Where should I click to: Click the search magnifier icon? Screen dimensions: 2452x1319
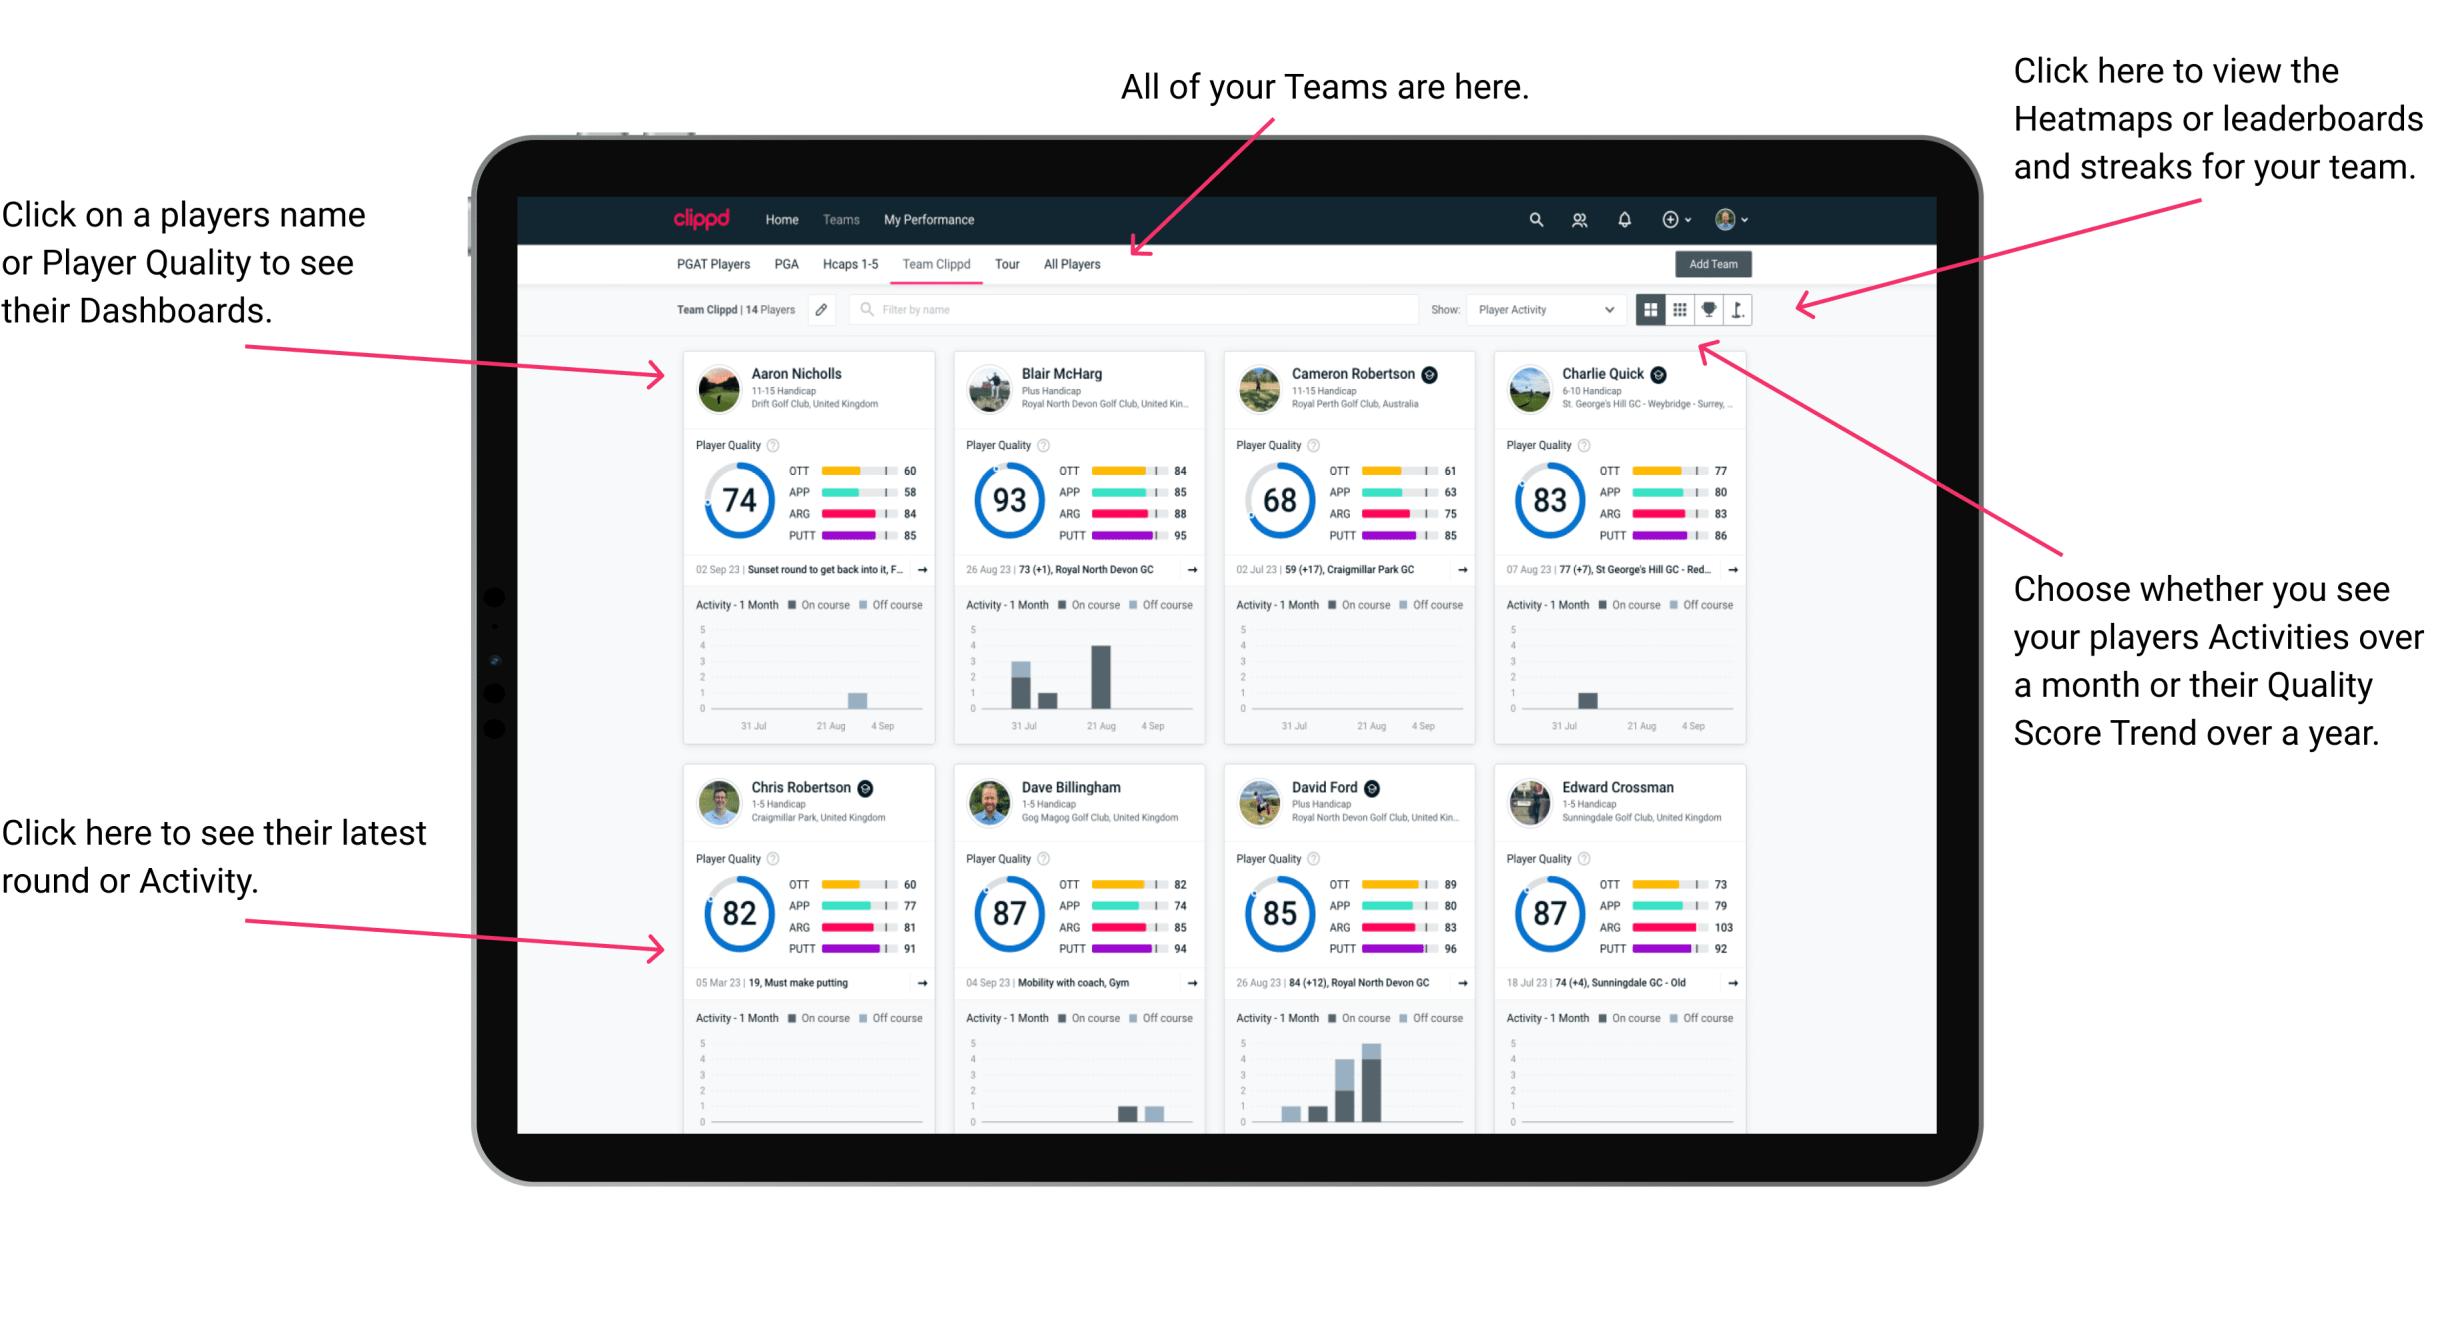pyautogui.click(x=1533, y=219)
